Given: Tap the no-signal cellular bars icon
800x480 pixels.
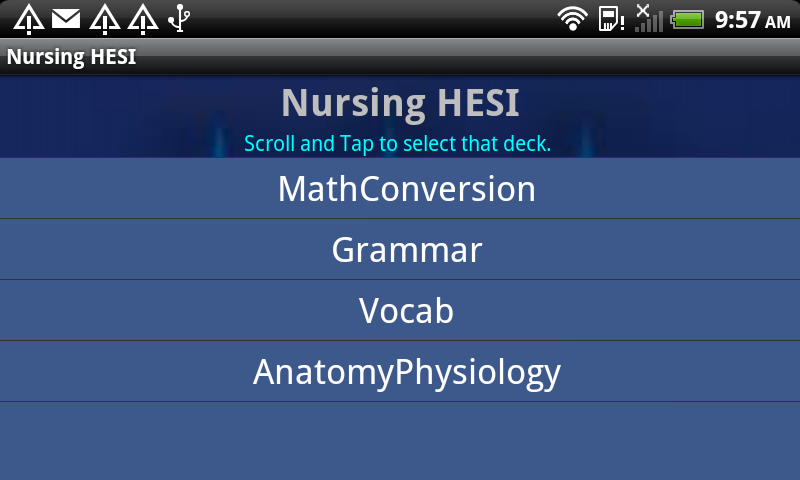Looking at the screenshot, I should coord(647,18).
